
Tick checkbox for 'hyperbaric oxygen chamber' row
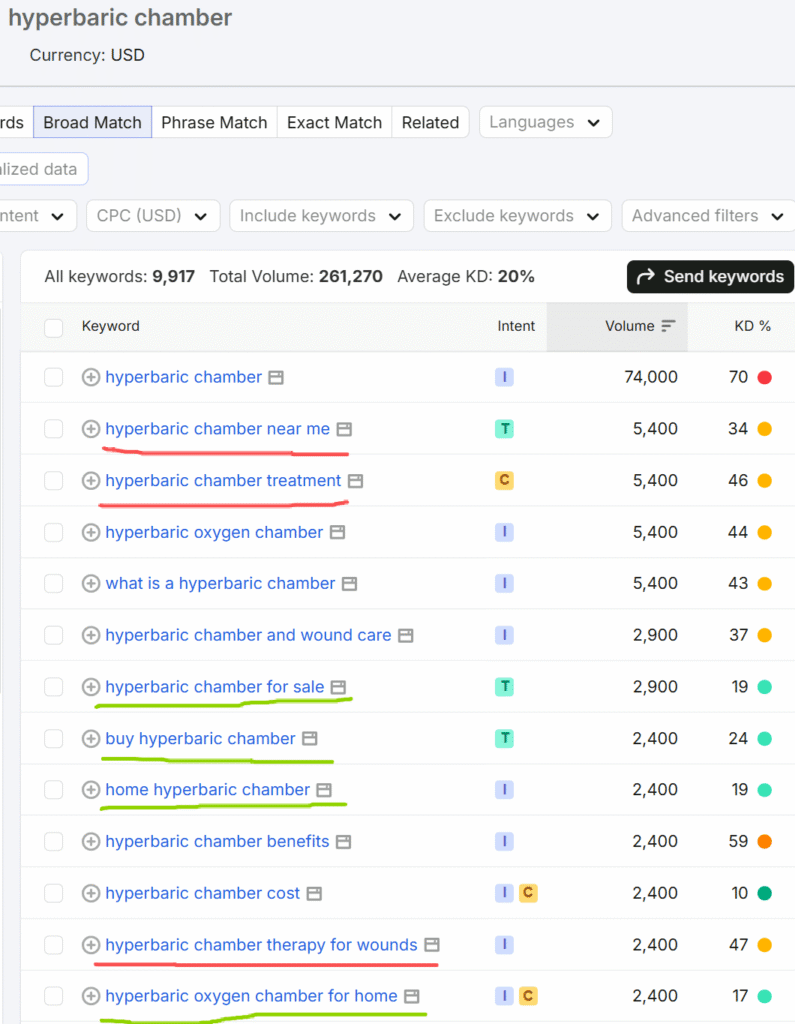[54, 532]
